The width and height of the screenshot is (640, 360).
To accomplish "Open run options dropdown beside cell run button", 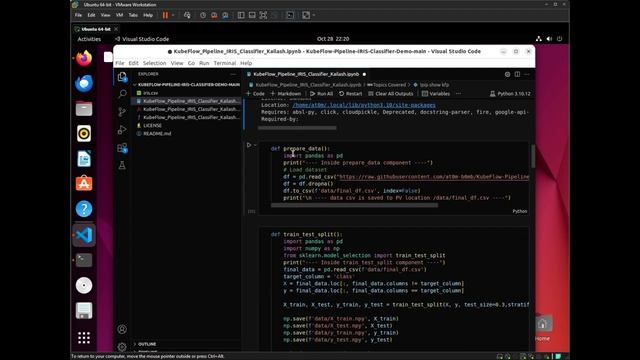I will click(255, 145).
